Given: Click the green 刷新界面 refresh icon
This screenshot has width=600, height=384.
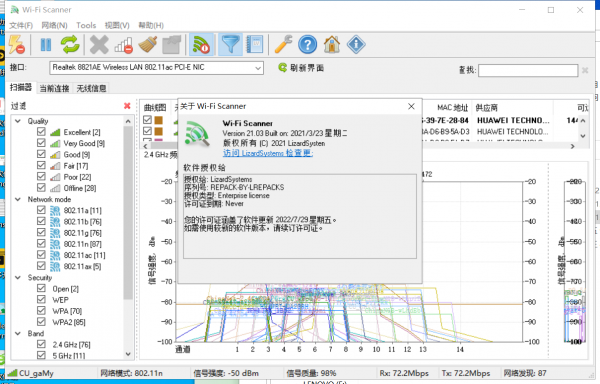Looking at the screenshot, I should 282,68.
